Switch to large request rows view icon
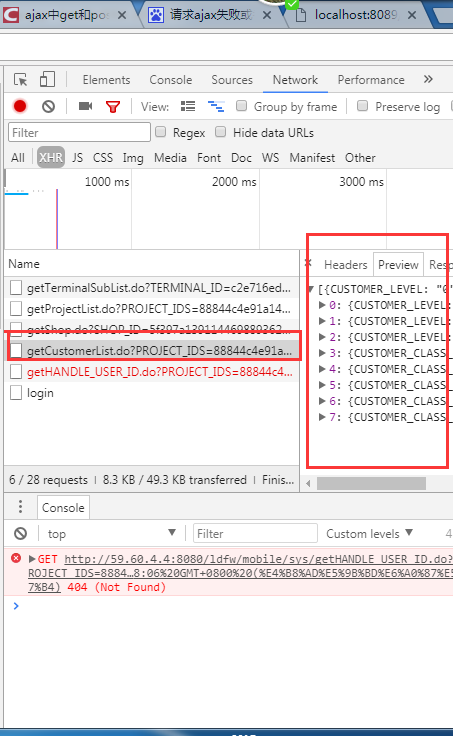This screenshot has height=736, width=453. (188, 107)
